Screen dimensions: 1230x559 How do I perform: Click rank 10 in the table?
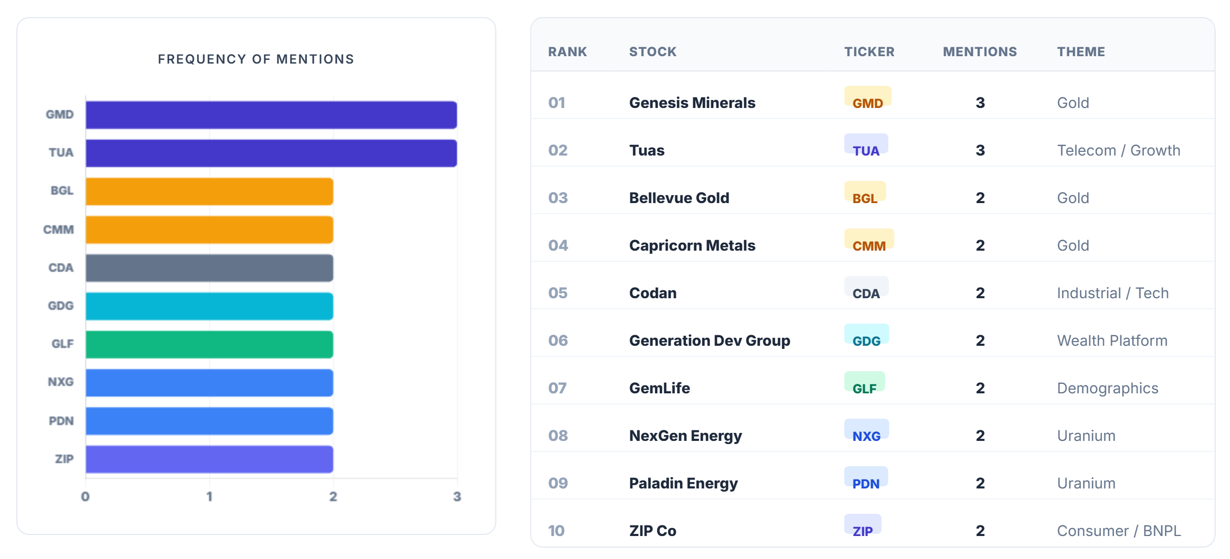(x=557, y=531)
